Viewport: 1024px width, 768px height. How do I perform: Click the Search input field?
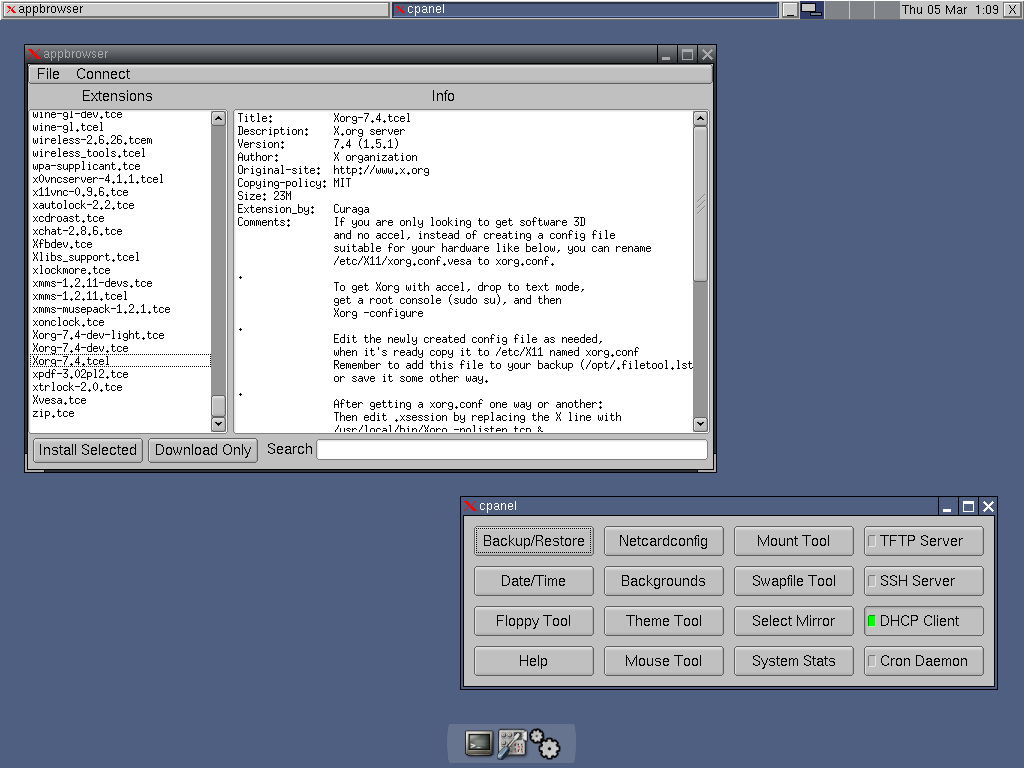(512, 449)
